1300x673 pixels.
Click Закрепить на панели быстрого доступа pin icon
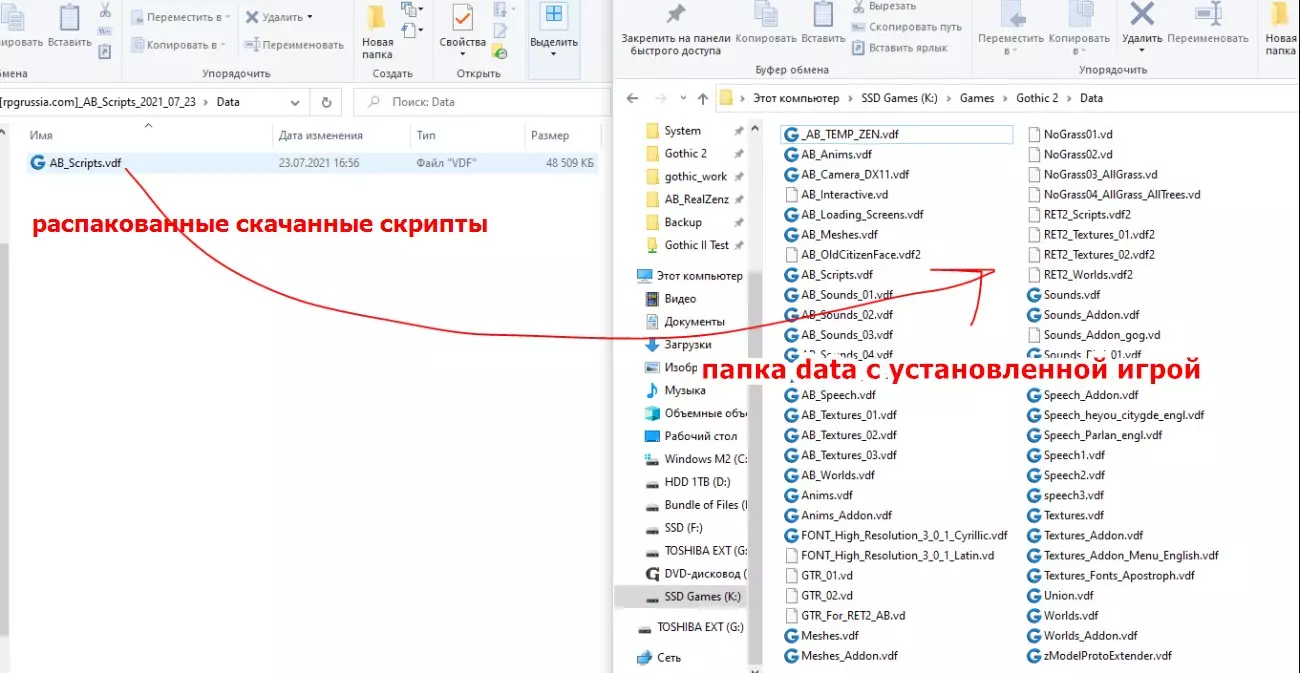click(x=676, y=14)
